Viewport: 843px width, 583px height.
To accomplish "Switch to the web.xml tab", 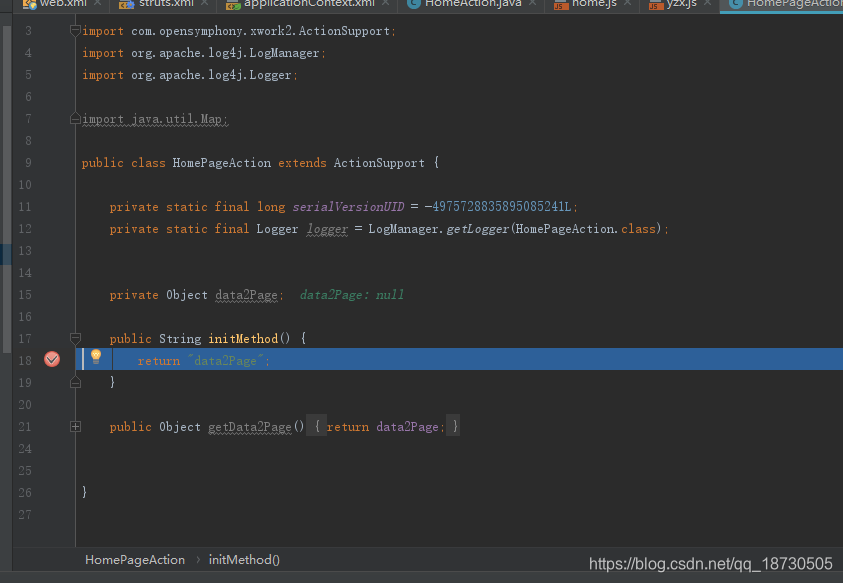I will (x=63, y=4).
